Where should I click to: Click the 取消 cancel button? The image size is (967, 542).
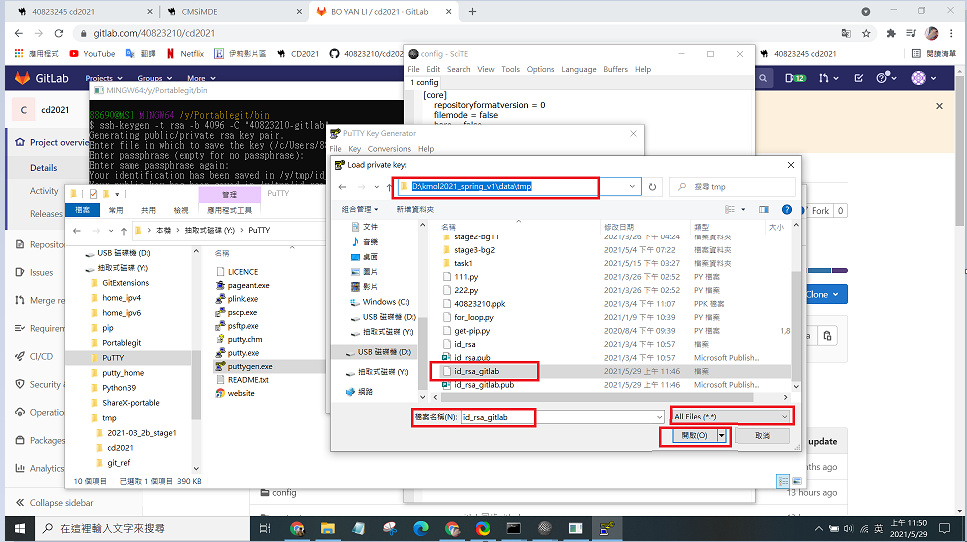click(x=762, y=435)
